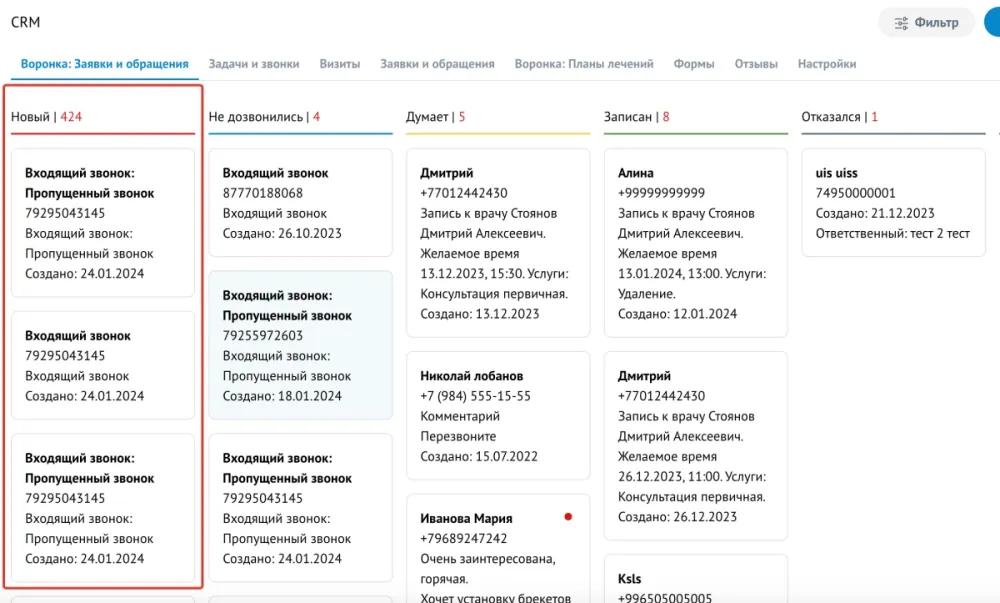
Task: Open first missed call card in Новый
Action: pyautogui.click(x=103, y=223)
